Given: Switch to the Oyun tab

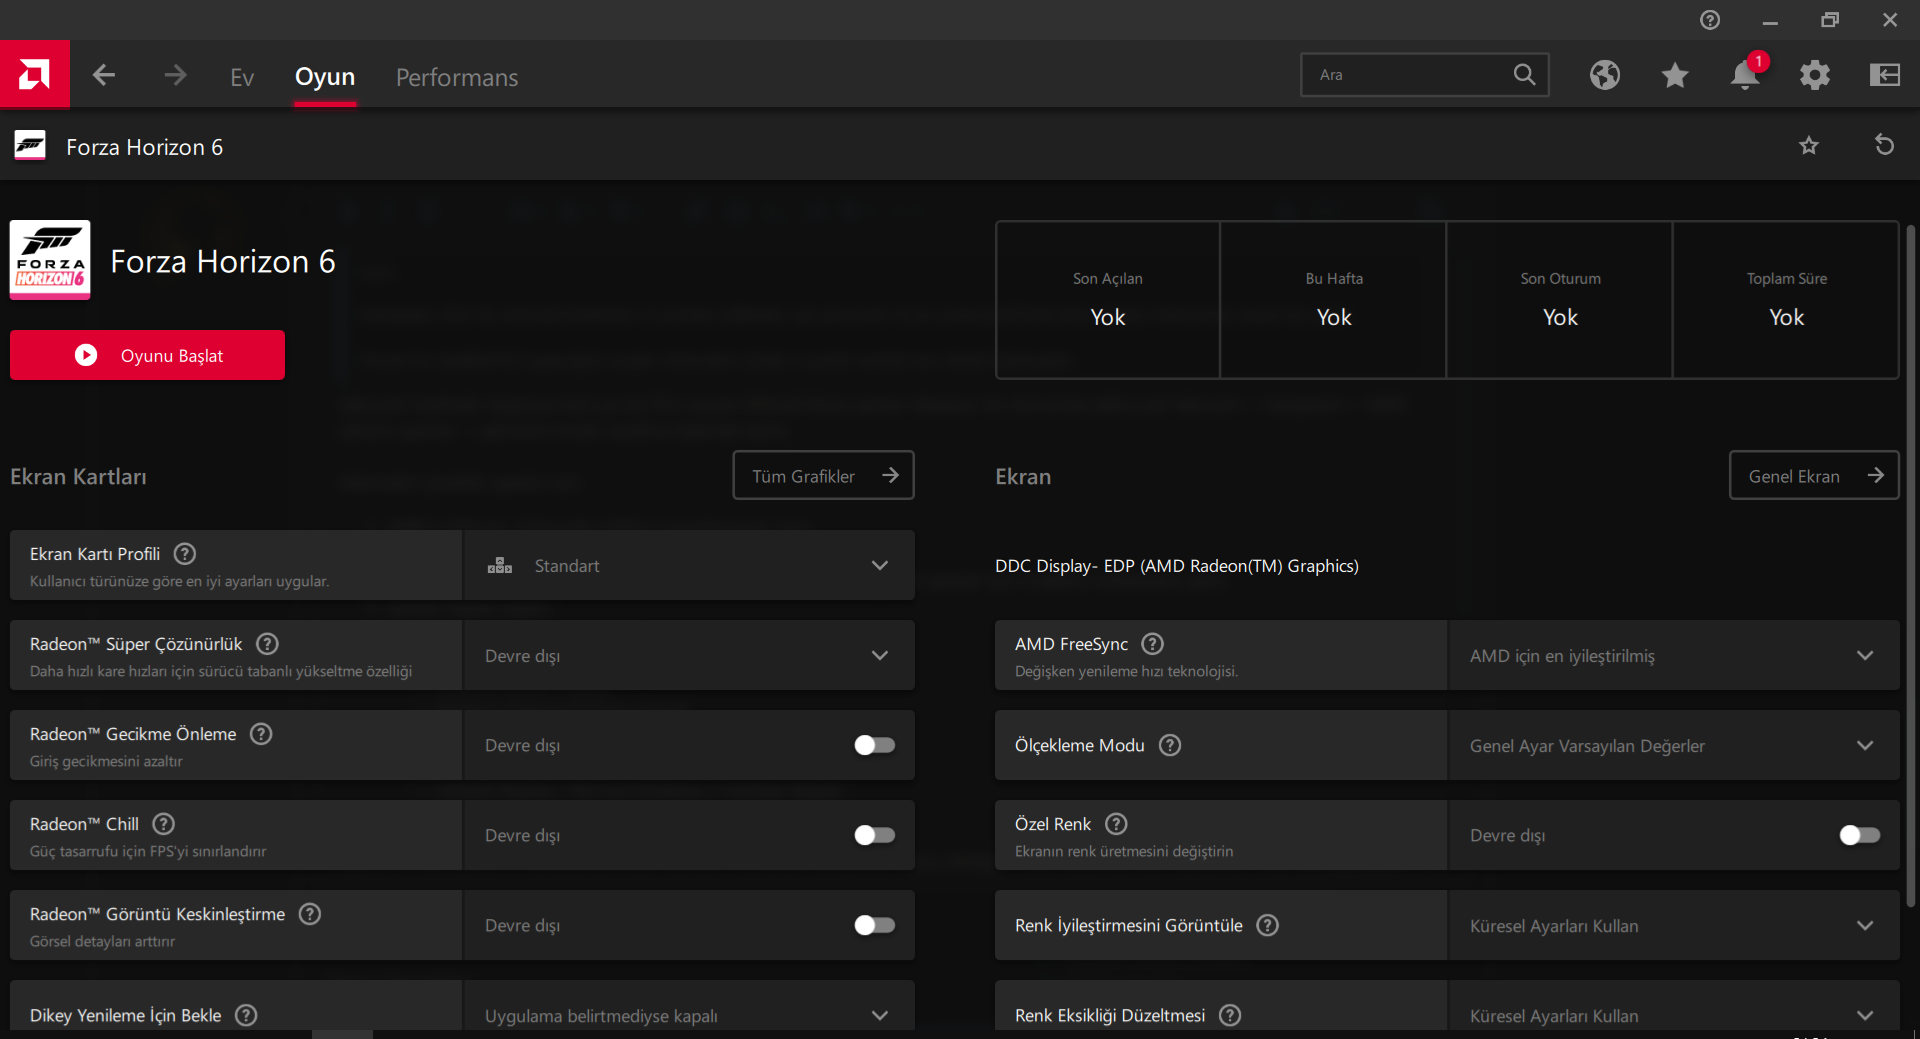Looking at the screenshot, I should (x=325, y=77).
